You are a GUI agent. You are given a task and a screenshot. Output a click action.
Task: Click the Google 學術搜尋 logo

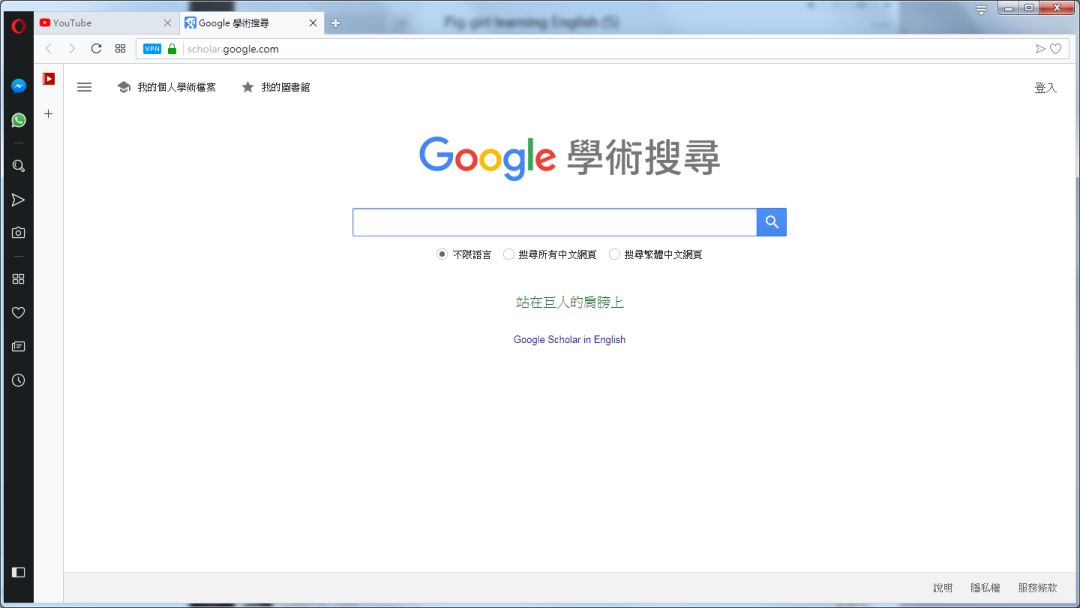pyautogui.click(x=570, y=158)
